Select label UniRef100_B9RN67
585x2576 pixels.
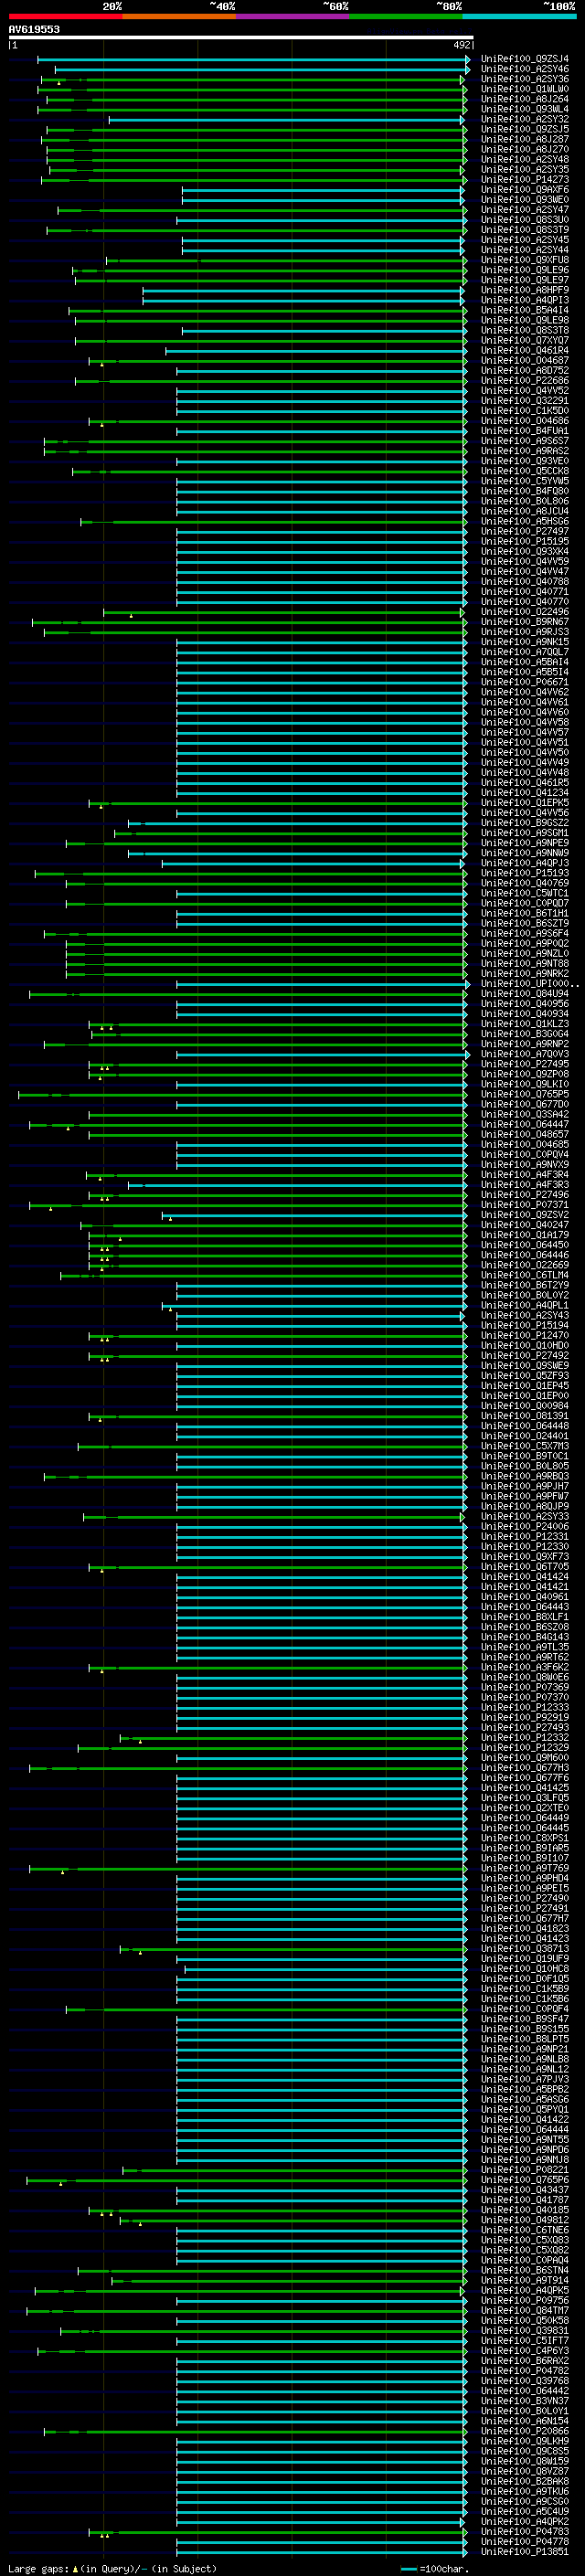[x=524, y=622]
